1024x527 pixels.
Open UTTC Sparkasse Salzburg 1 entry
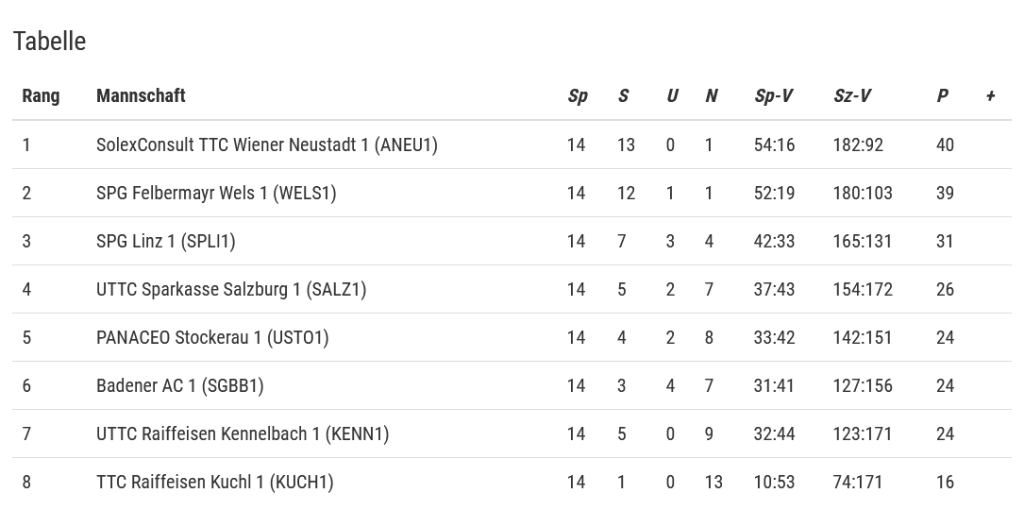click(231, 289)
